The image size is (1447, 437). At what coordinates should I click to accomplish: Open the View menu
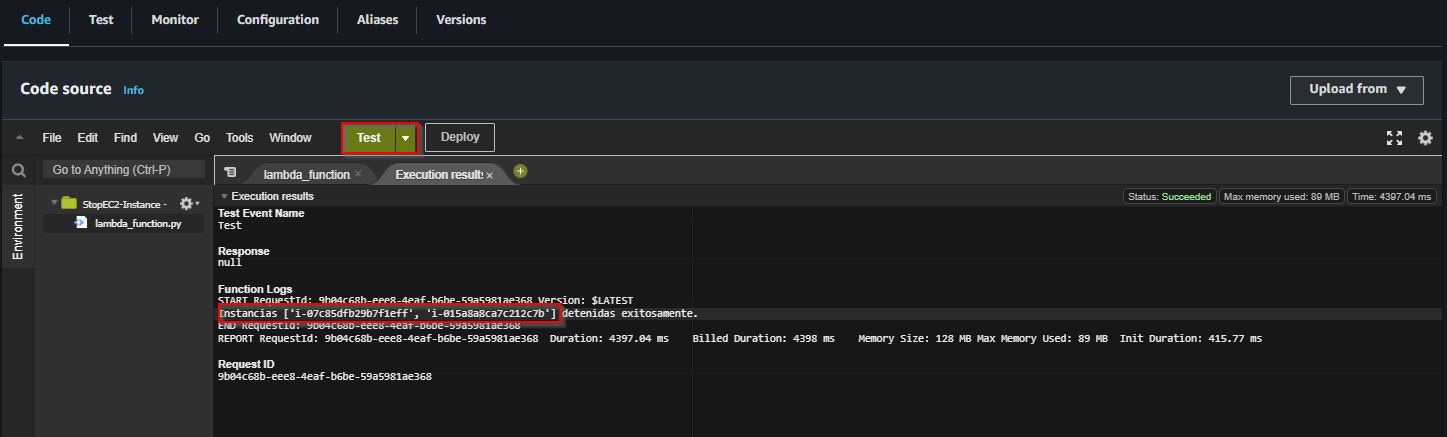pyautogui.click(x=166, y=138)
